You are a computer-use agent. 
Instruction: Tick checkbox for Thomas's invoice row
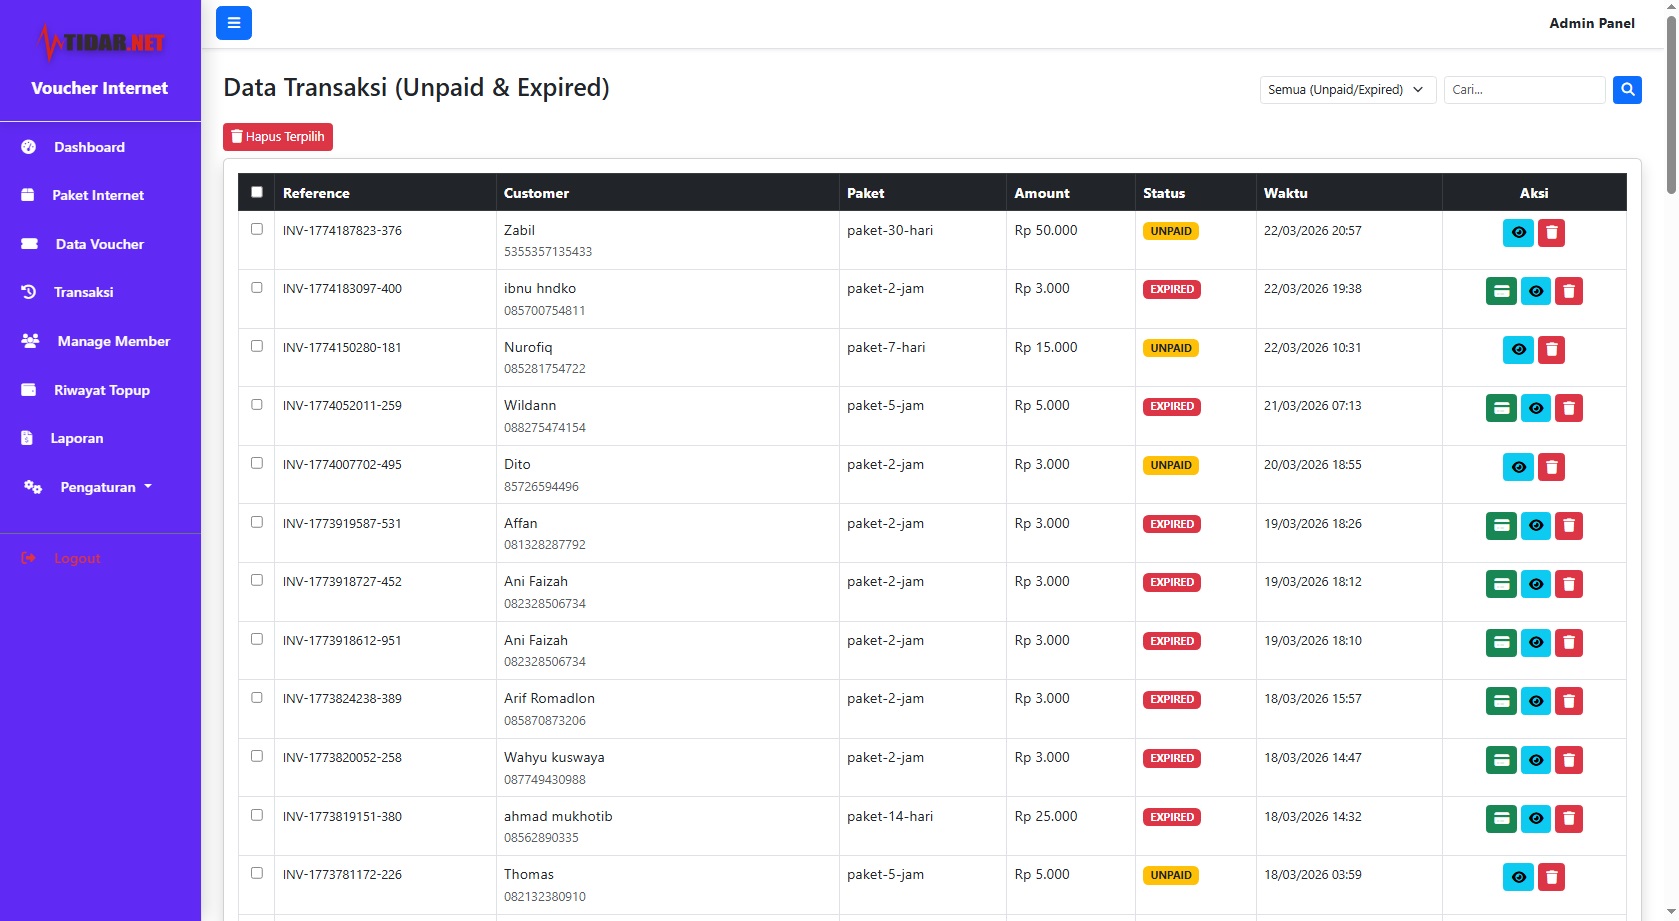tap(257, 873)
